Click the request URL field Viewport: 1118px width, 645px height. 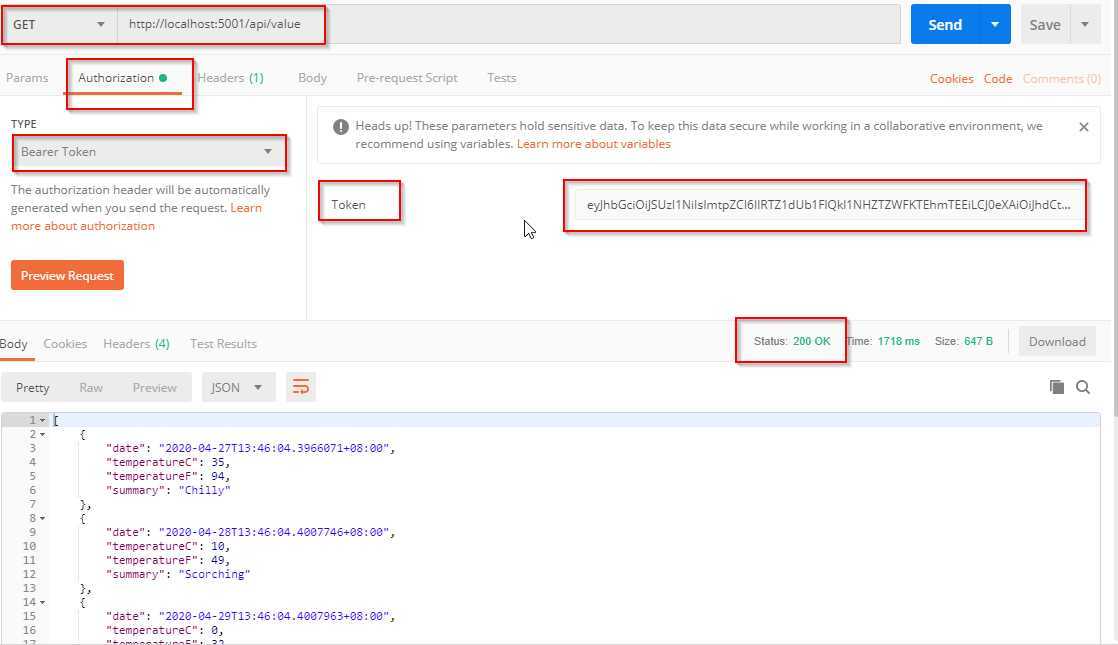[x=508, y=24]
